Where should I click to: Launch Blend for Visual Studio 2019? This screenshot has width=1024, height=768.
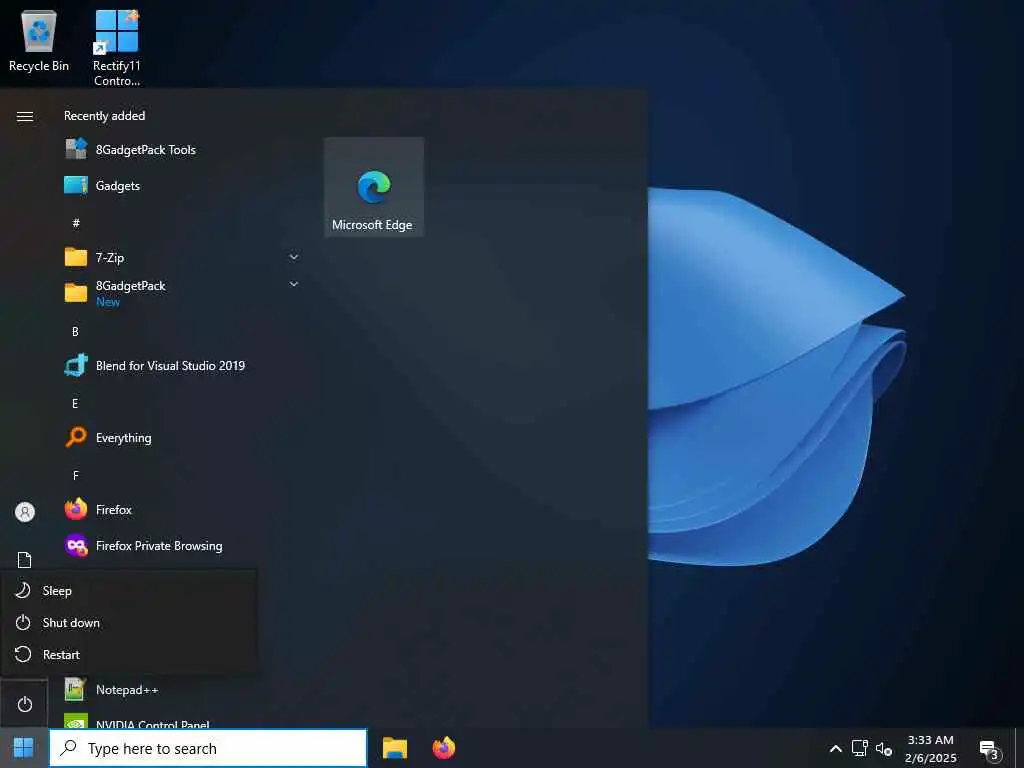183,366
